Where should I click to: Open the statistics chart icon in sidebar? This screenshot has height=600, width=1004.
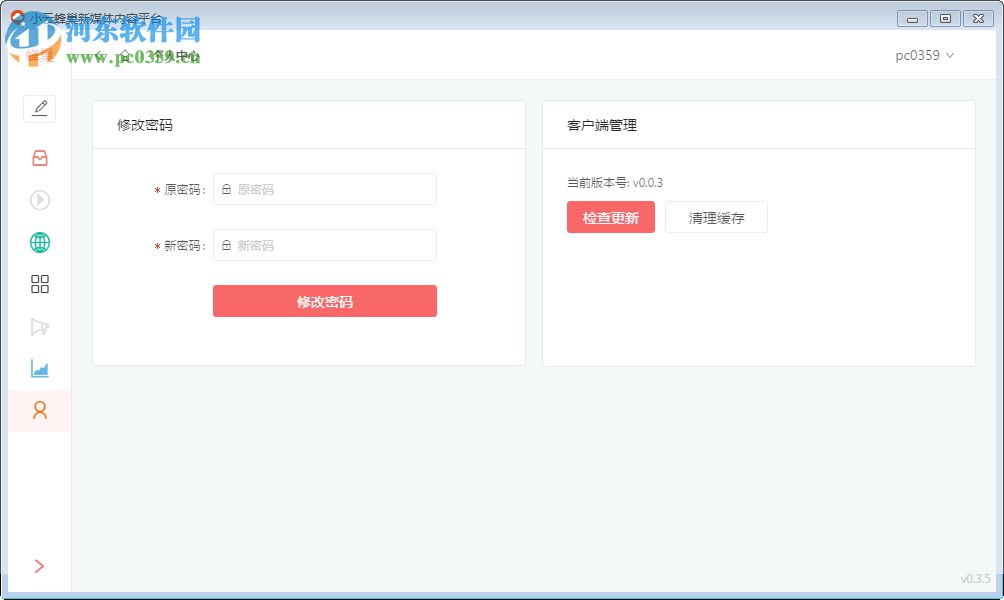40,369
